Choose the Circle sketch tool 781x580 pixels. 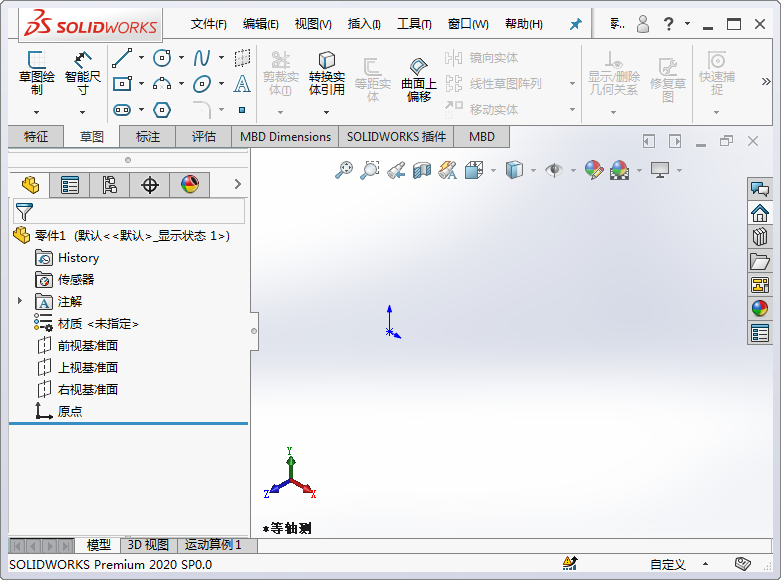point(162,58)
